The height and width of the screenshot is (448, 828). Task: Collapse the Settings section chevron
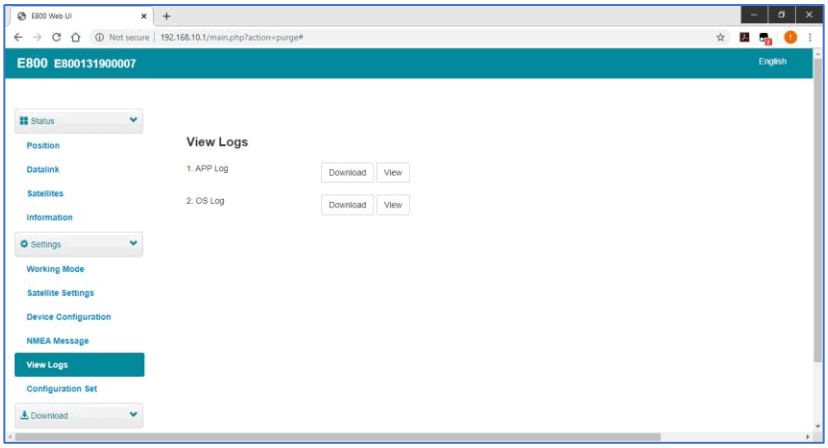133,244
